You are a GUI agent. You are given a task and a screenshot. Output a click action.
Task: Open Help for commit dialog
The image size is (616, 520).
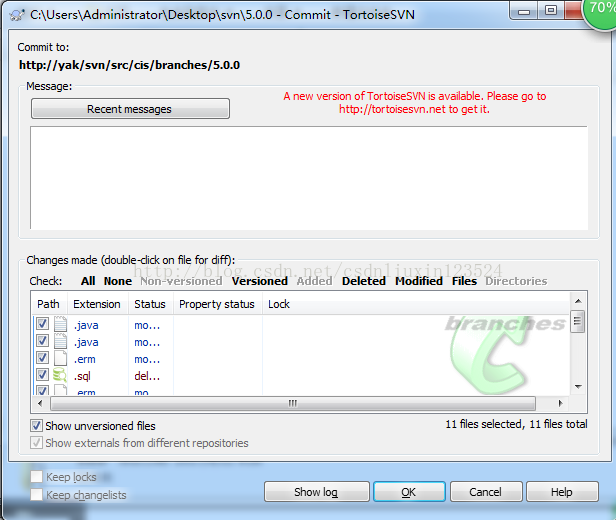(x=562, y=492)
